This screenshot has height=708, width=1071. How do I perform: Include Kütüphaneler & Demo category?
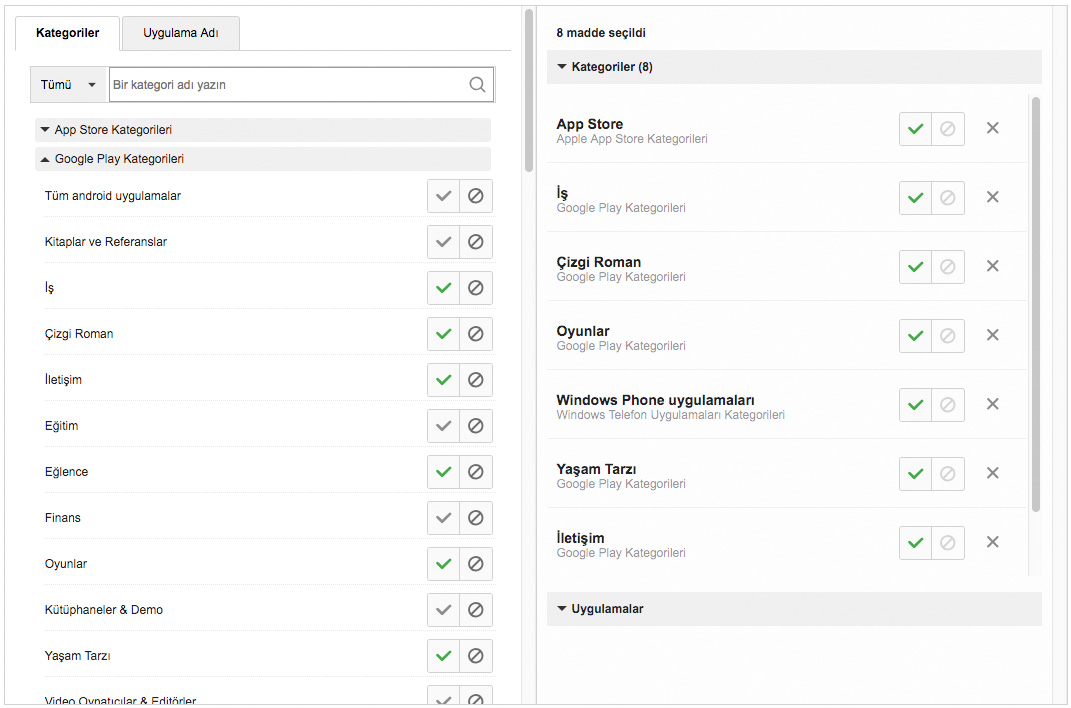pos(444,610)
